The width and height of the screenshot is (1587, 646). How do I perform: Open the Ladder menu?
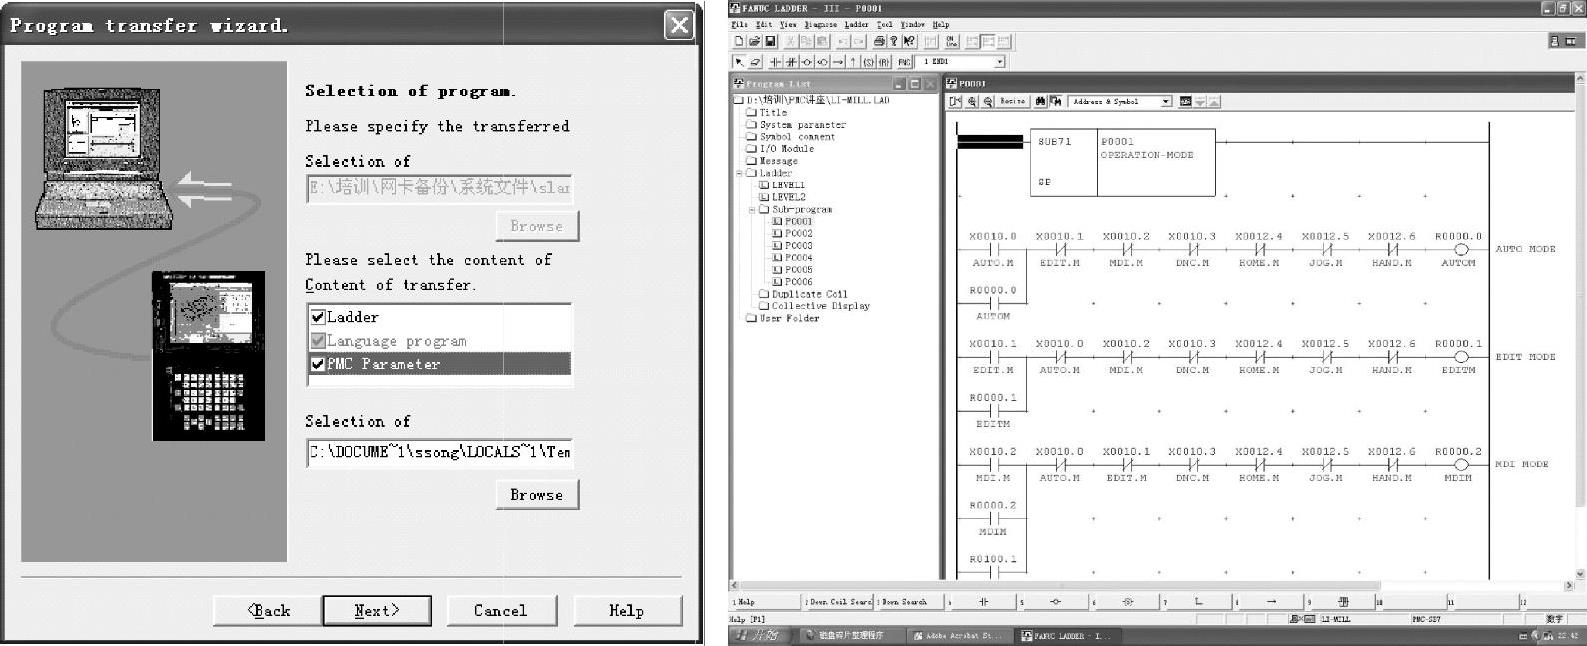tap(857, 24)
